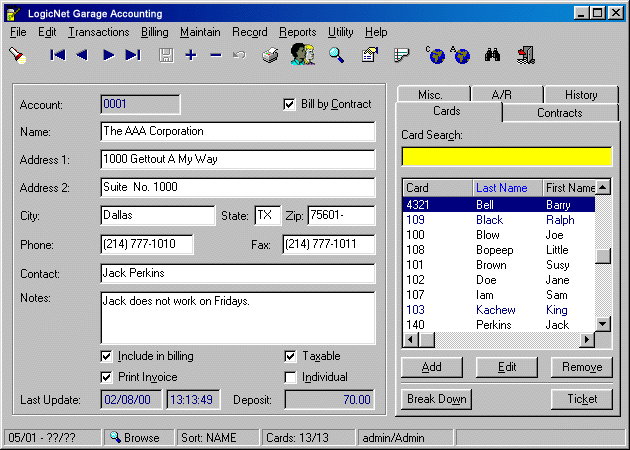Toggle the Bill by Contract checkbox
Image resolution: width=630 pixels, height=450 pixels.
coord(289,104)
